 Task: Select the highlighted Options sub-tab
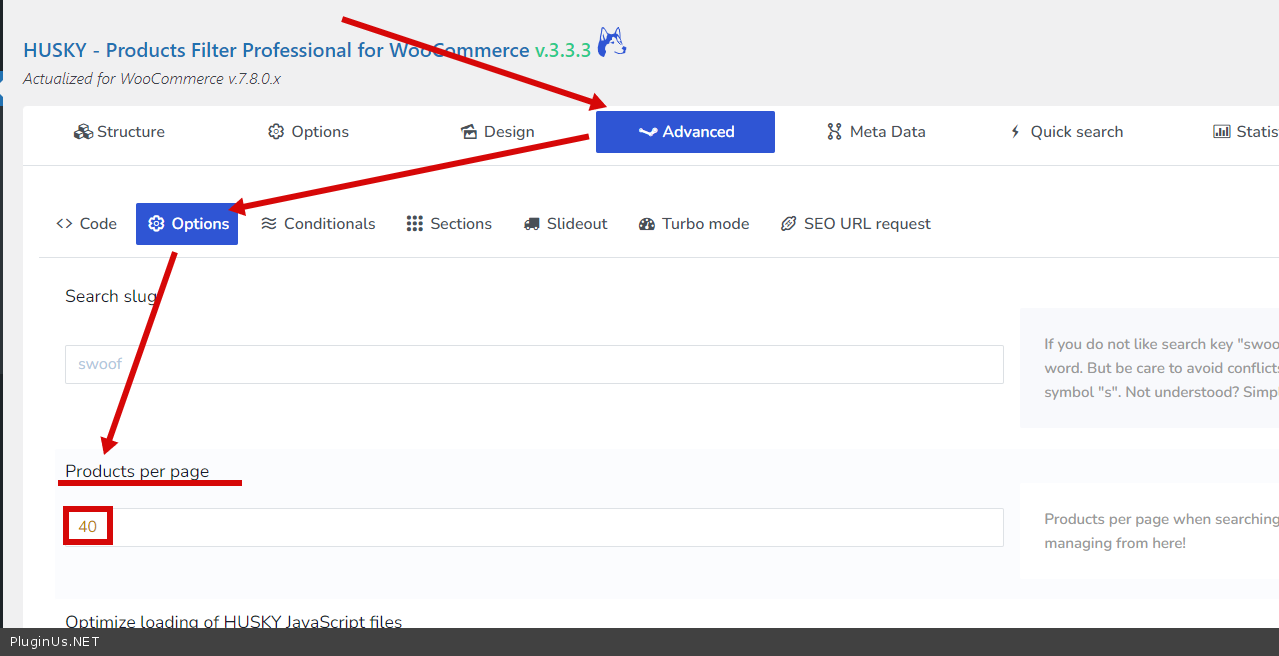click(x=187, y=224)
